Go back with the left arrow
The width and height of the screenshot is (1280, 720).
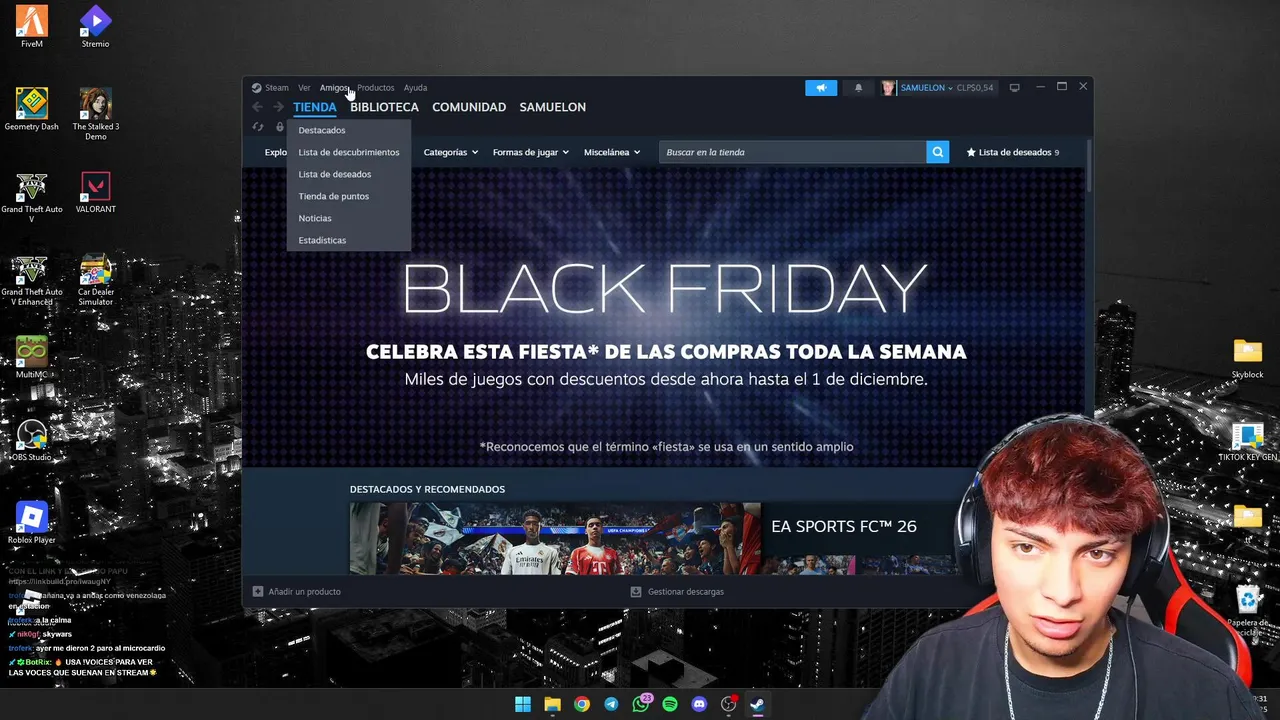[x=258, y=107]
